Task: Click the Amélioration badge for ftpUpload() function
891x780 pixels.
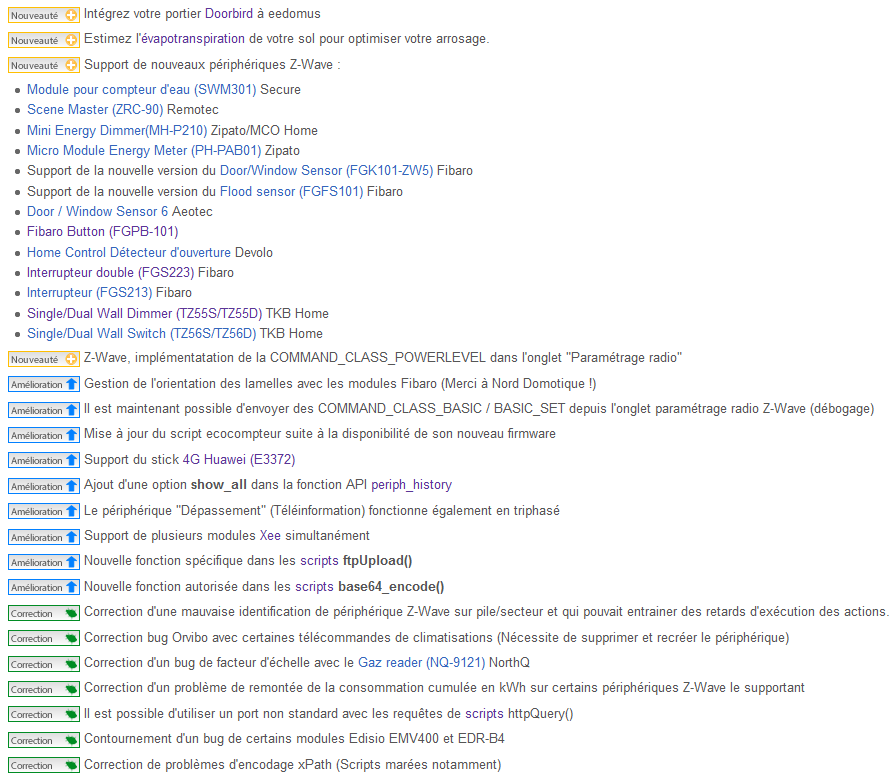Action: point(44,562)
